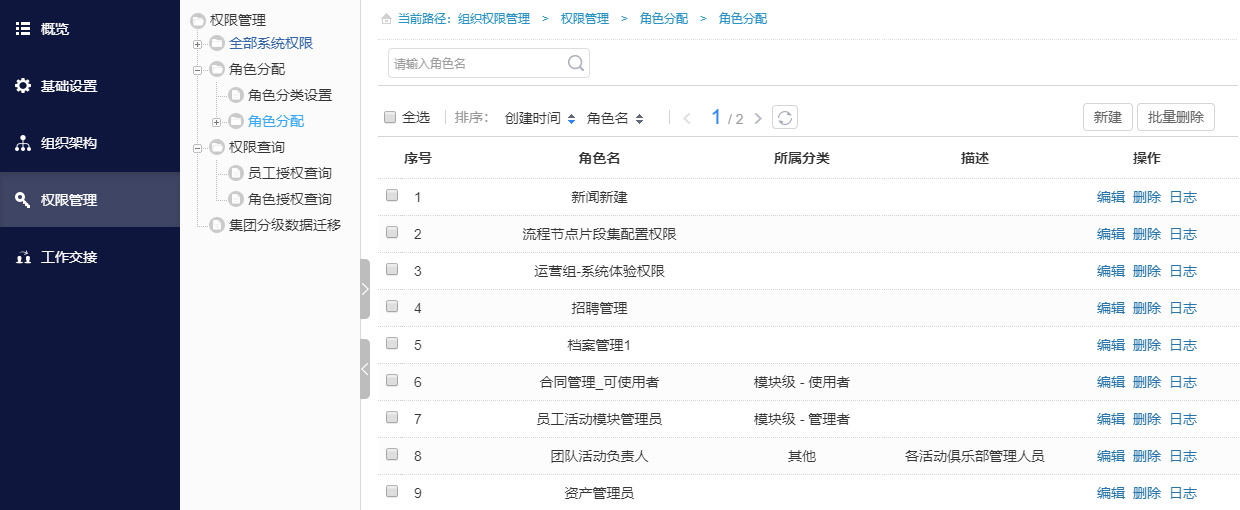The height and width of the screenshot is (510, 1240).
Task: Select the checkbox for 招聘管理 row
Action: coord(392,307)
